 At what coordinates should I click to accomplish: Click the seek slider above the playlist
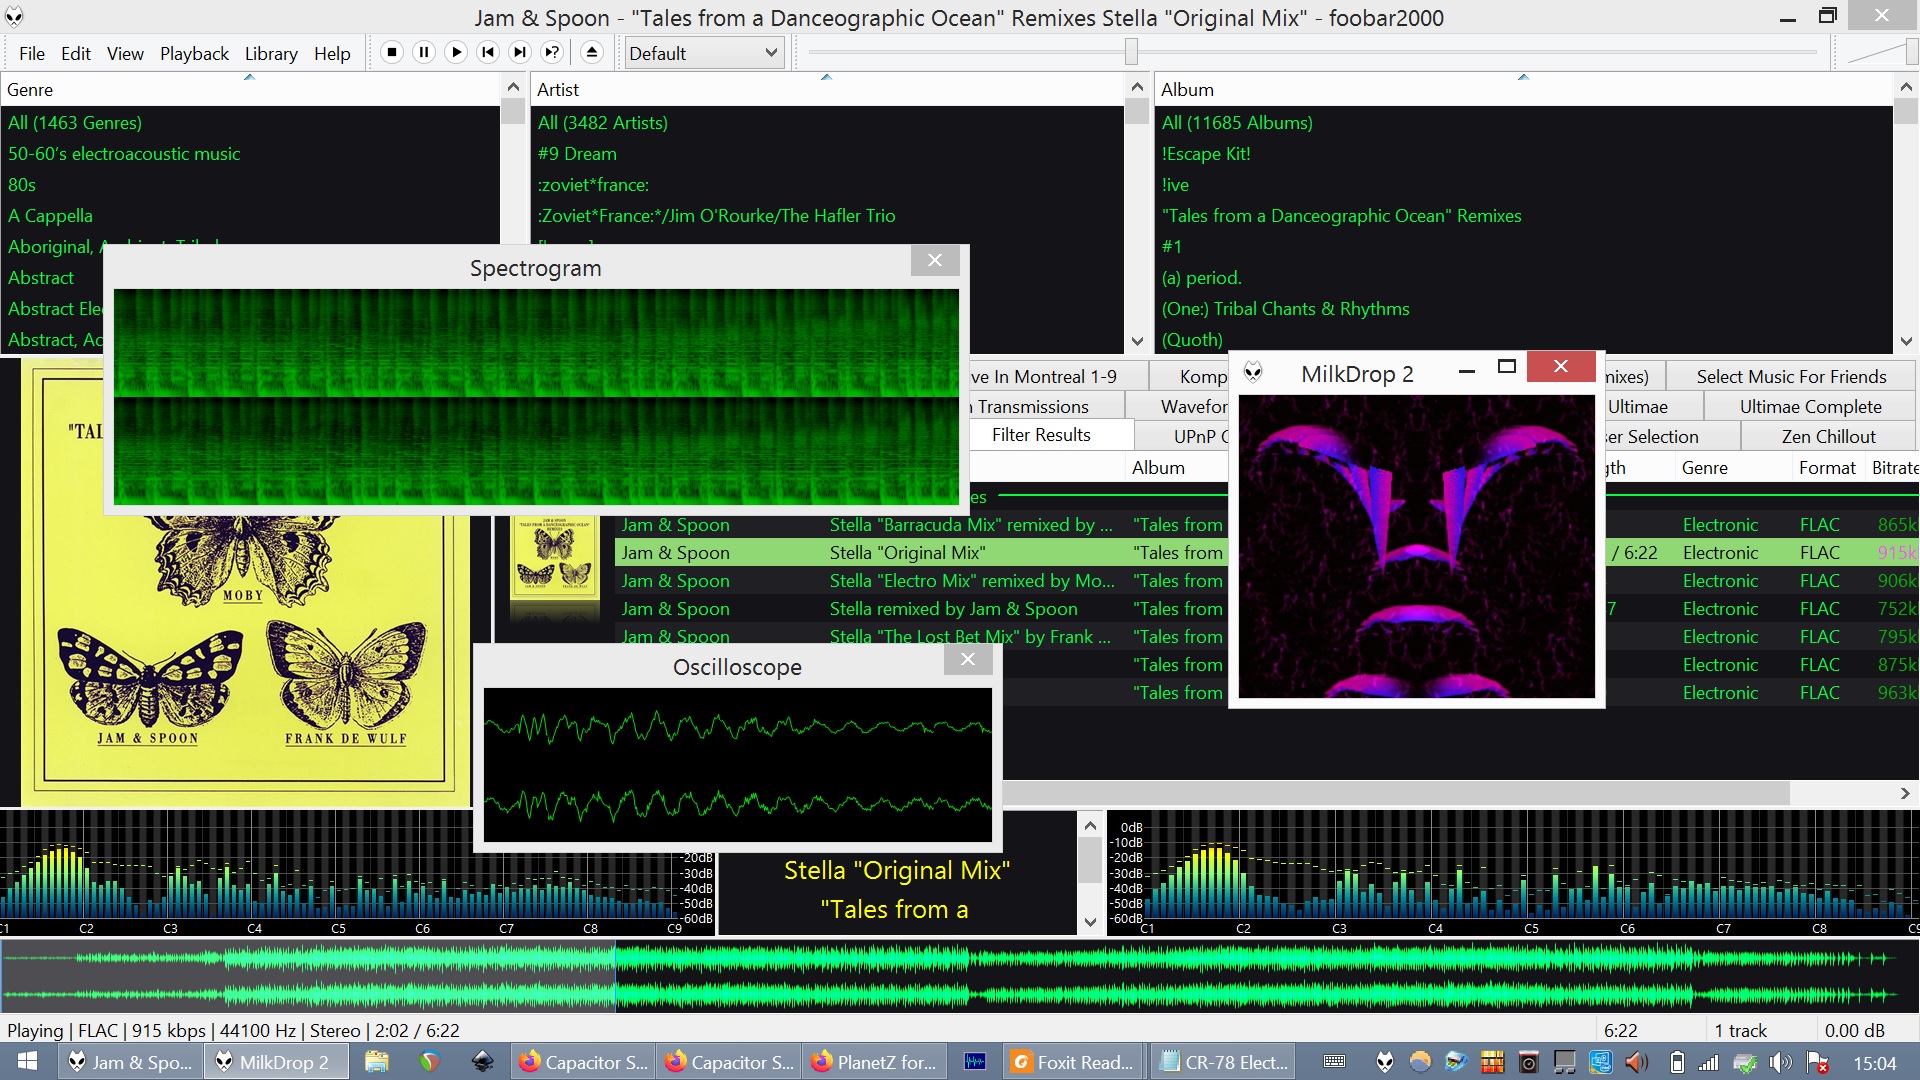1130,52
